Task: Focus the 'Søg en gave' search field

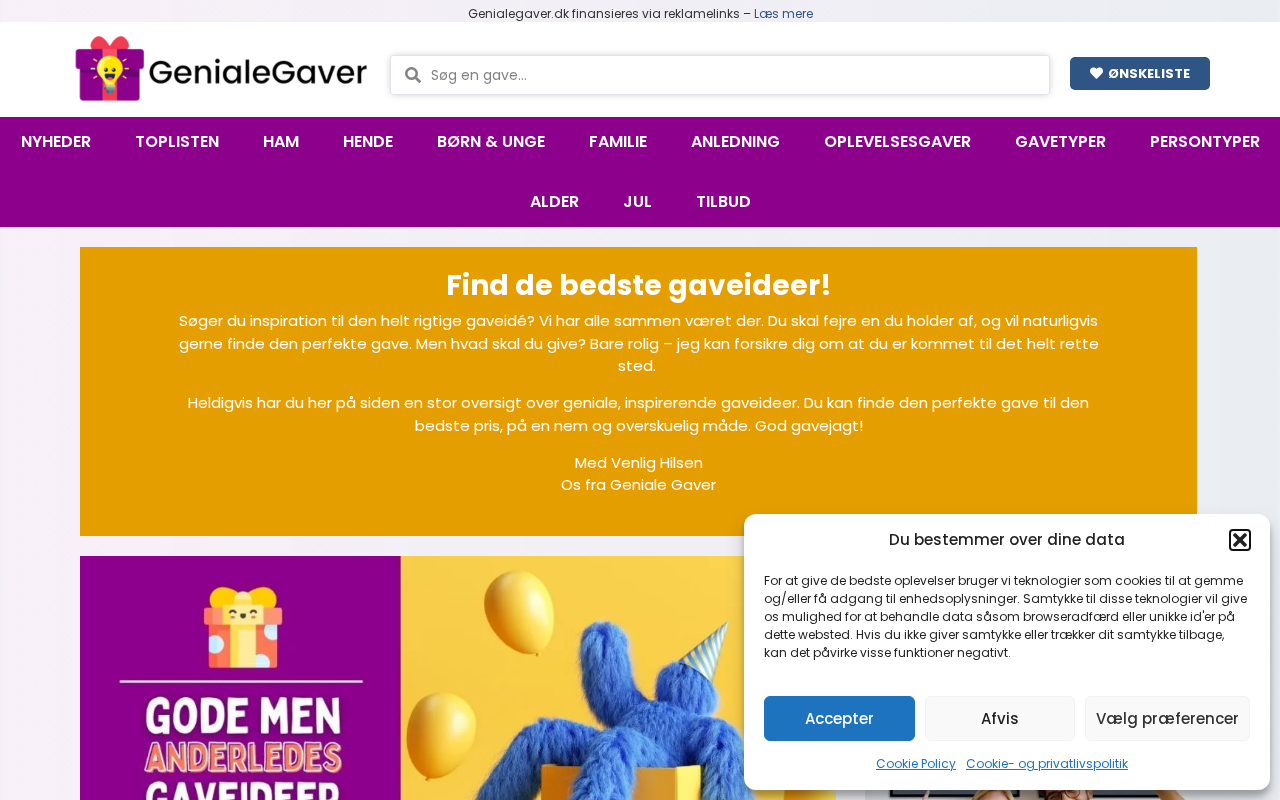Action: [x=720, y=75]
